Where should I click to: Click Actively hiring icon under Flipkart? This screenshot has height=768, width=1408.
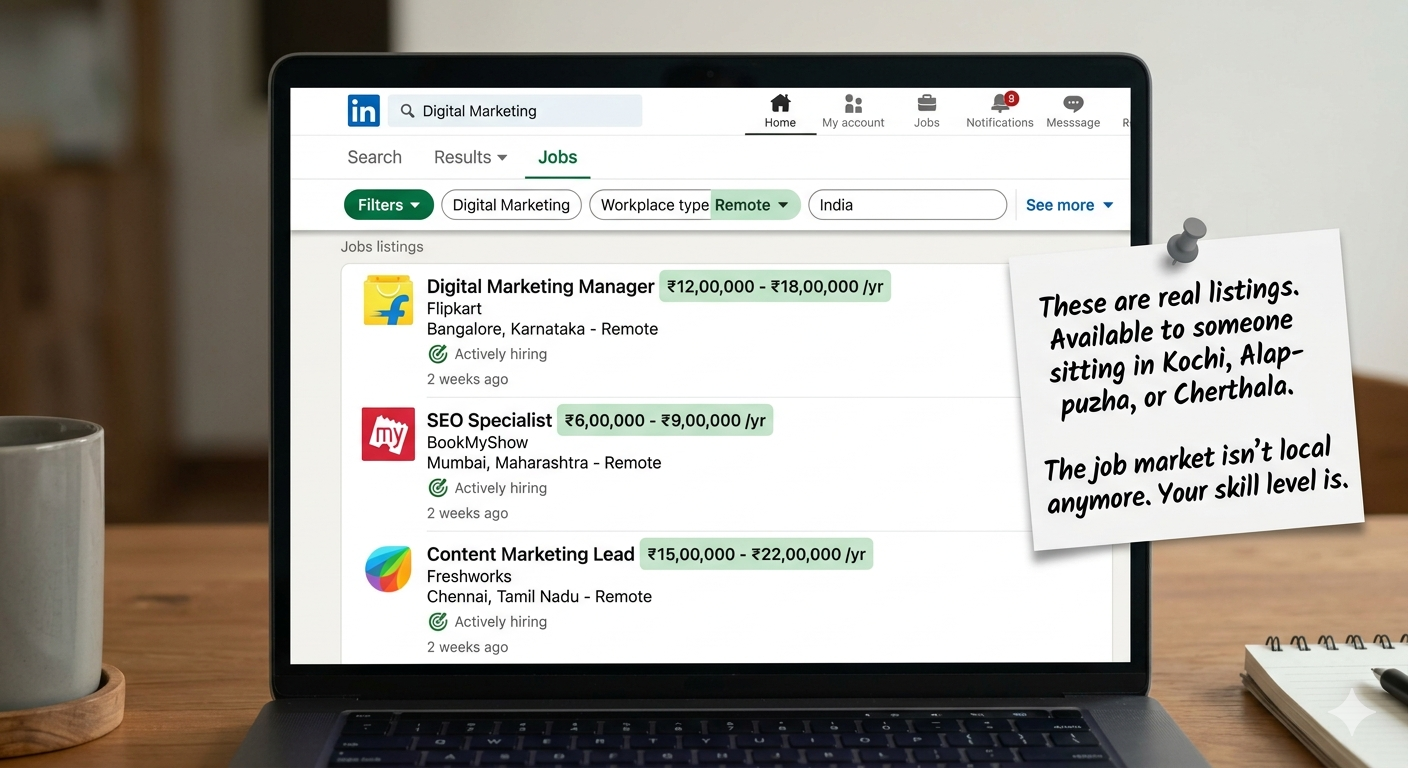point(438,354)
